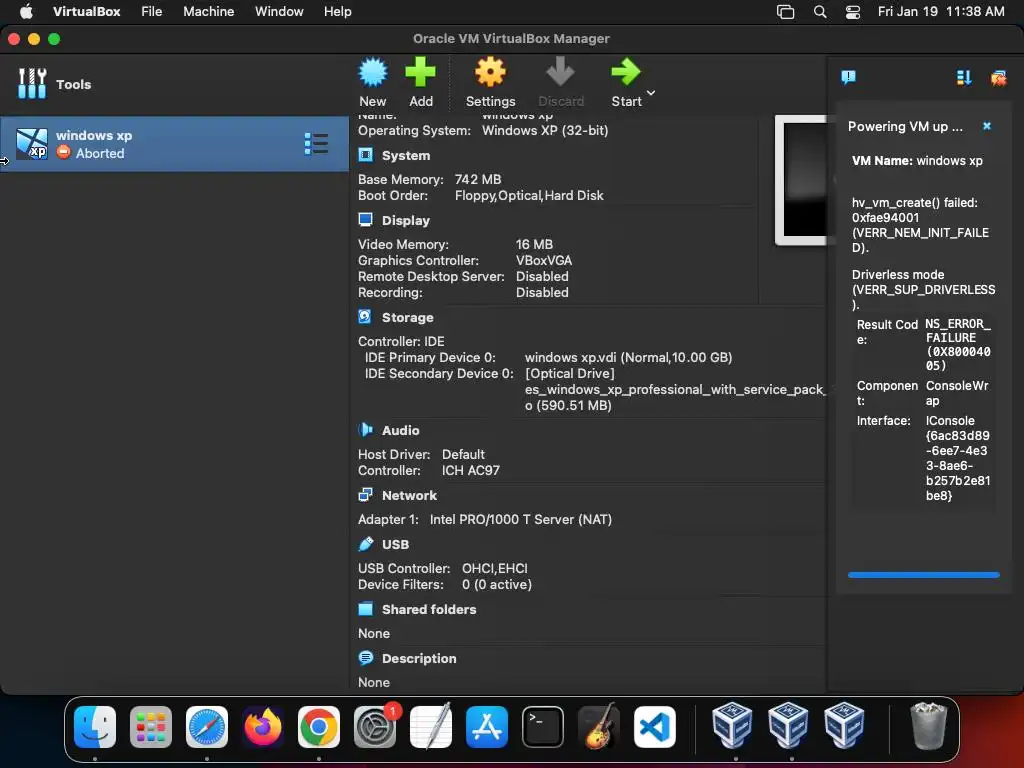Viewport: 1024px width, 768px height.
Task: Open the Machine menu
Action: click(208, 12)
